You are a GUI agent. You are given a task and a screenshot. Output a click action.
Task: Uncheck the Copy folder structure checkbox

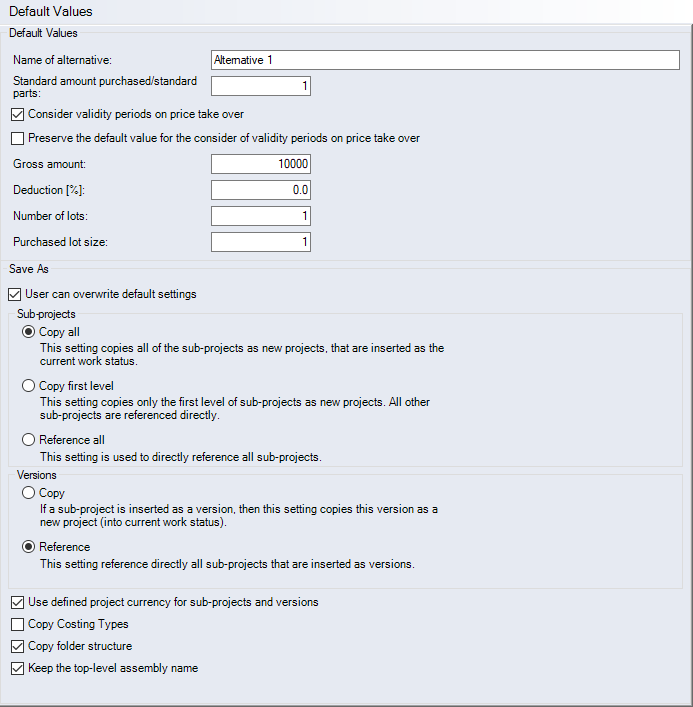click(17, 646)
